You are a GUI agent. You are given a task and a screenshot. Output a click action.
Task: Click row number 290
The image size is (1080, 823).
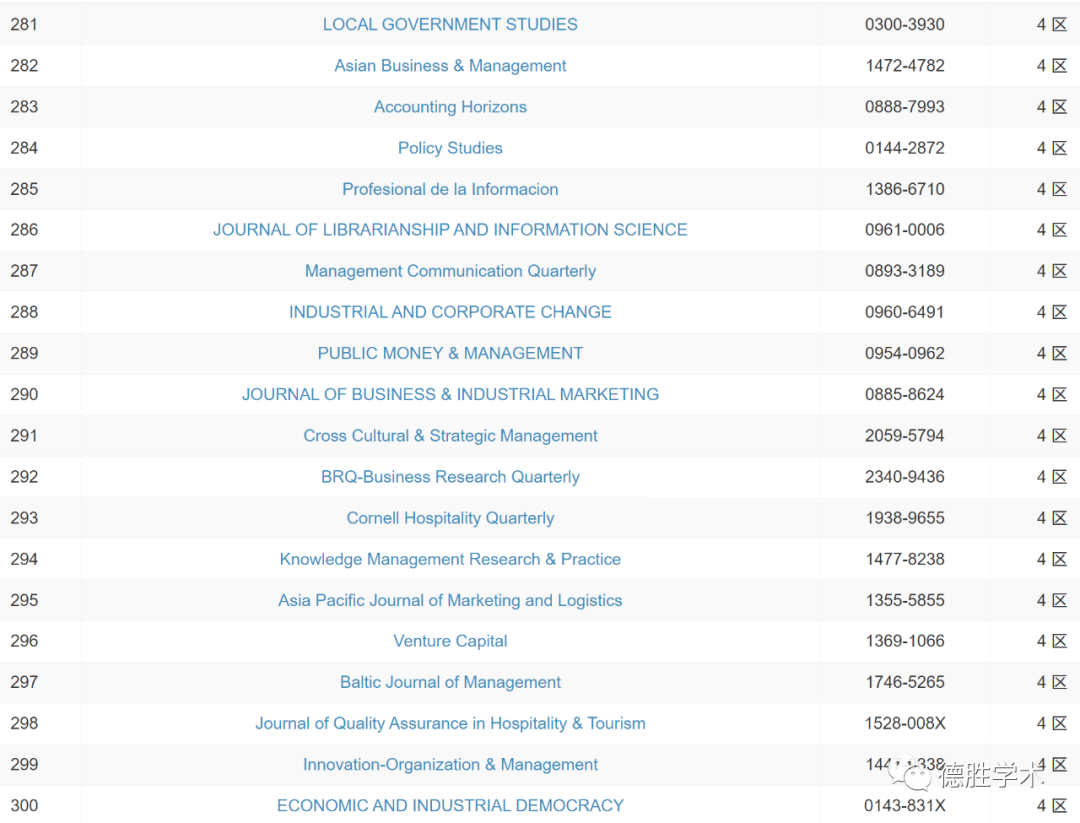click(24, 394)
